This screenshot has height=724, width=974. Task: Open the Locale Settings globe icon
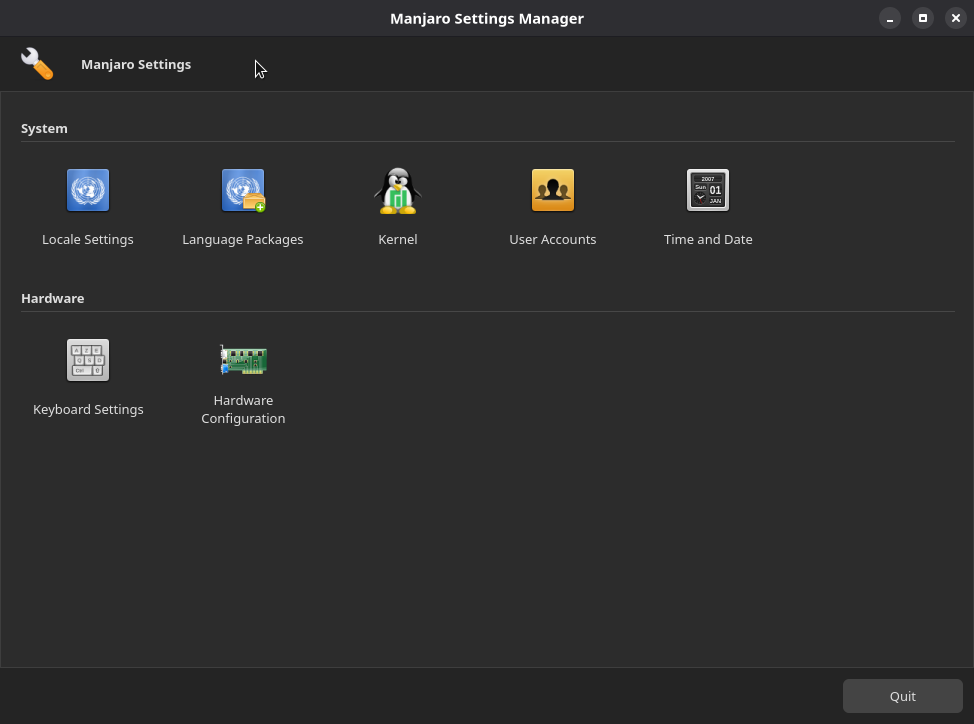(88, 190)
